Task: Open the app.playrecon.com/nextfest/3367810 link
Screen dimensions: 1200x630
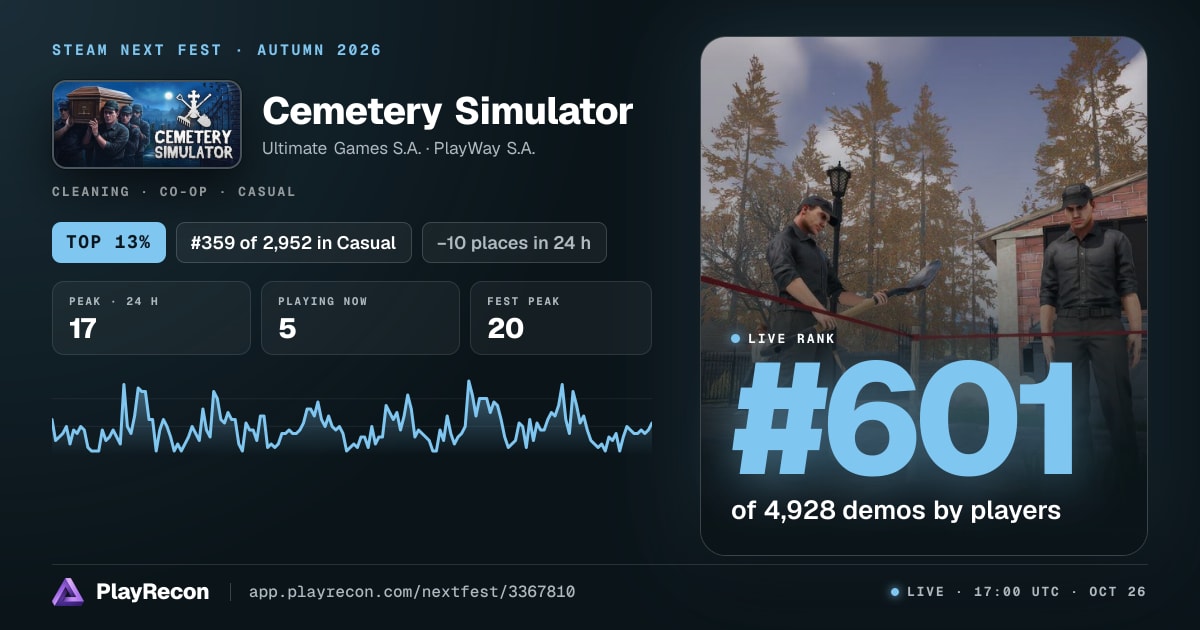Action: click(412, 592)
